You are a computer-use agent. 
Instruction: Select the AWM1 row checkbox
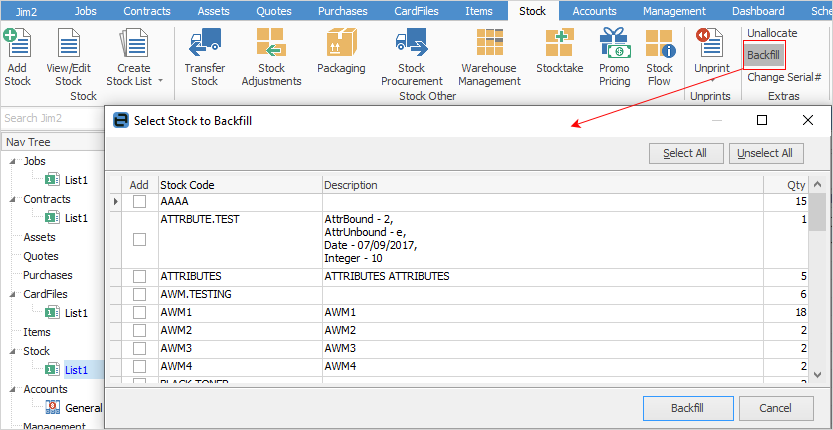pos(139,312)
